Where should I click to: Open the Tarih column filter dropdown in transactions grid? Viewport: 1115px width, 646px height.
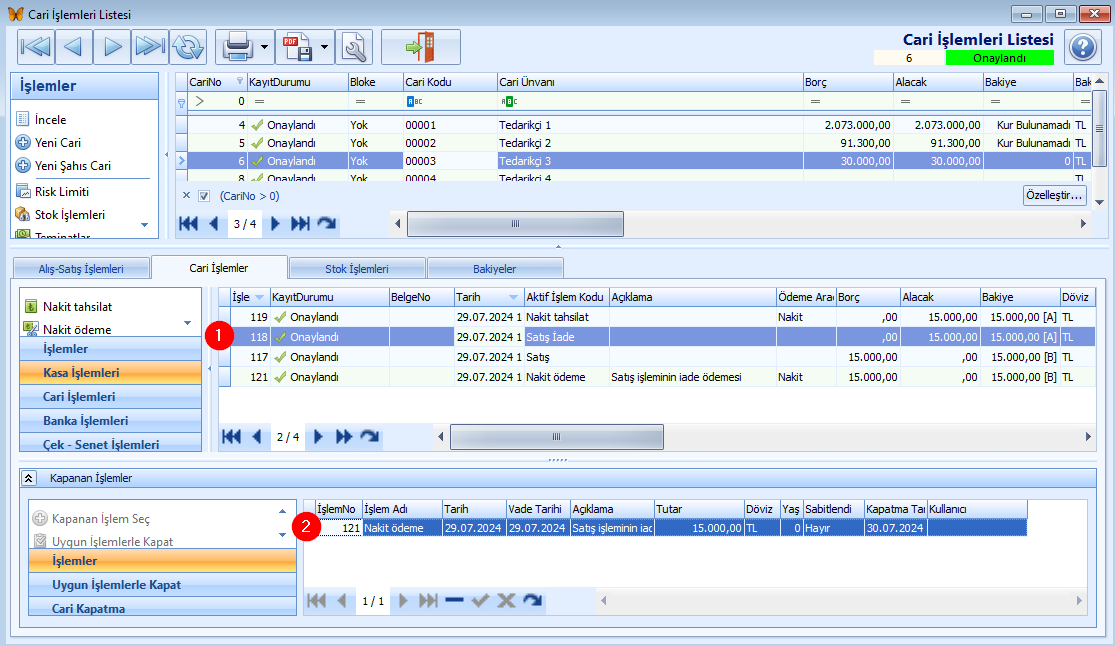(513, 297)
